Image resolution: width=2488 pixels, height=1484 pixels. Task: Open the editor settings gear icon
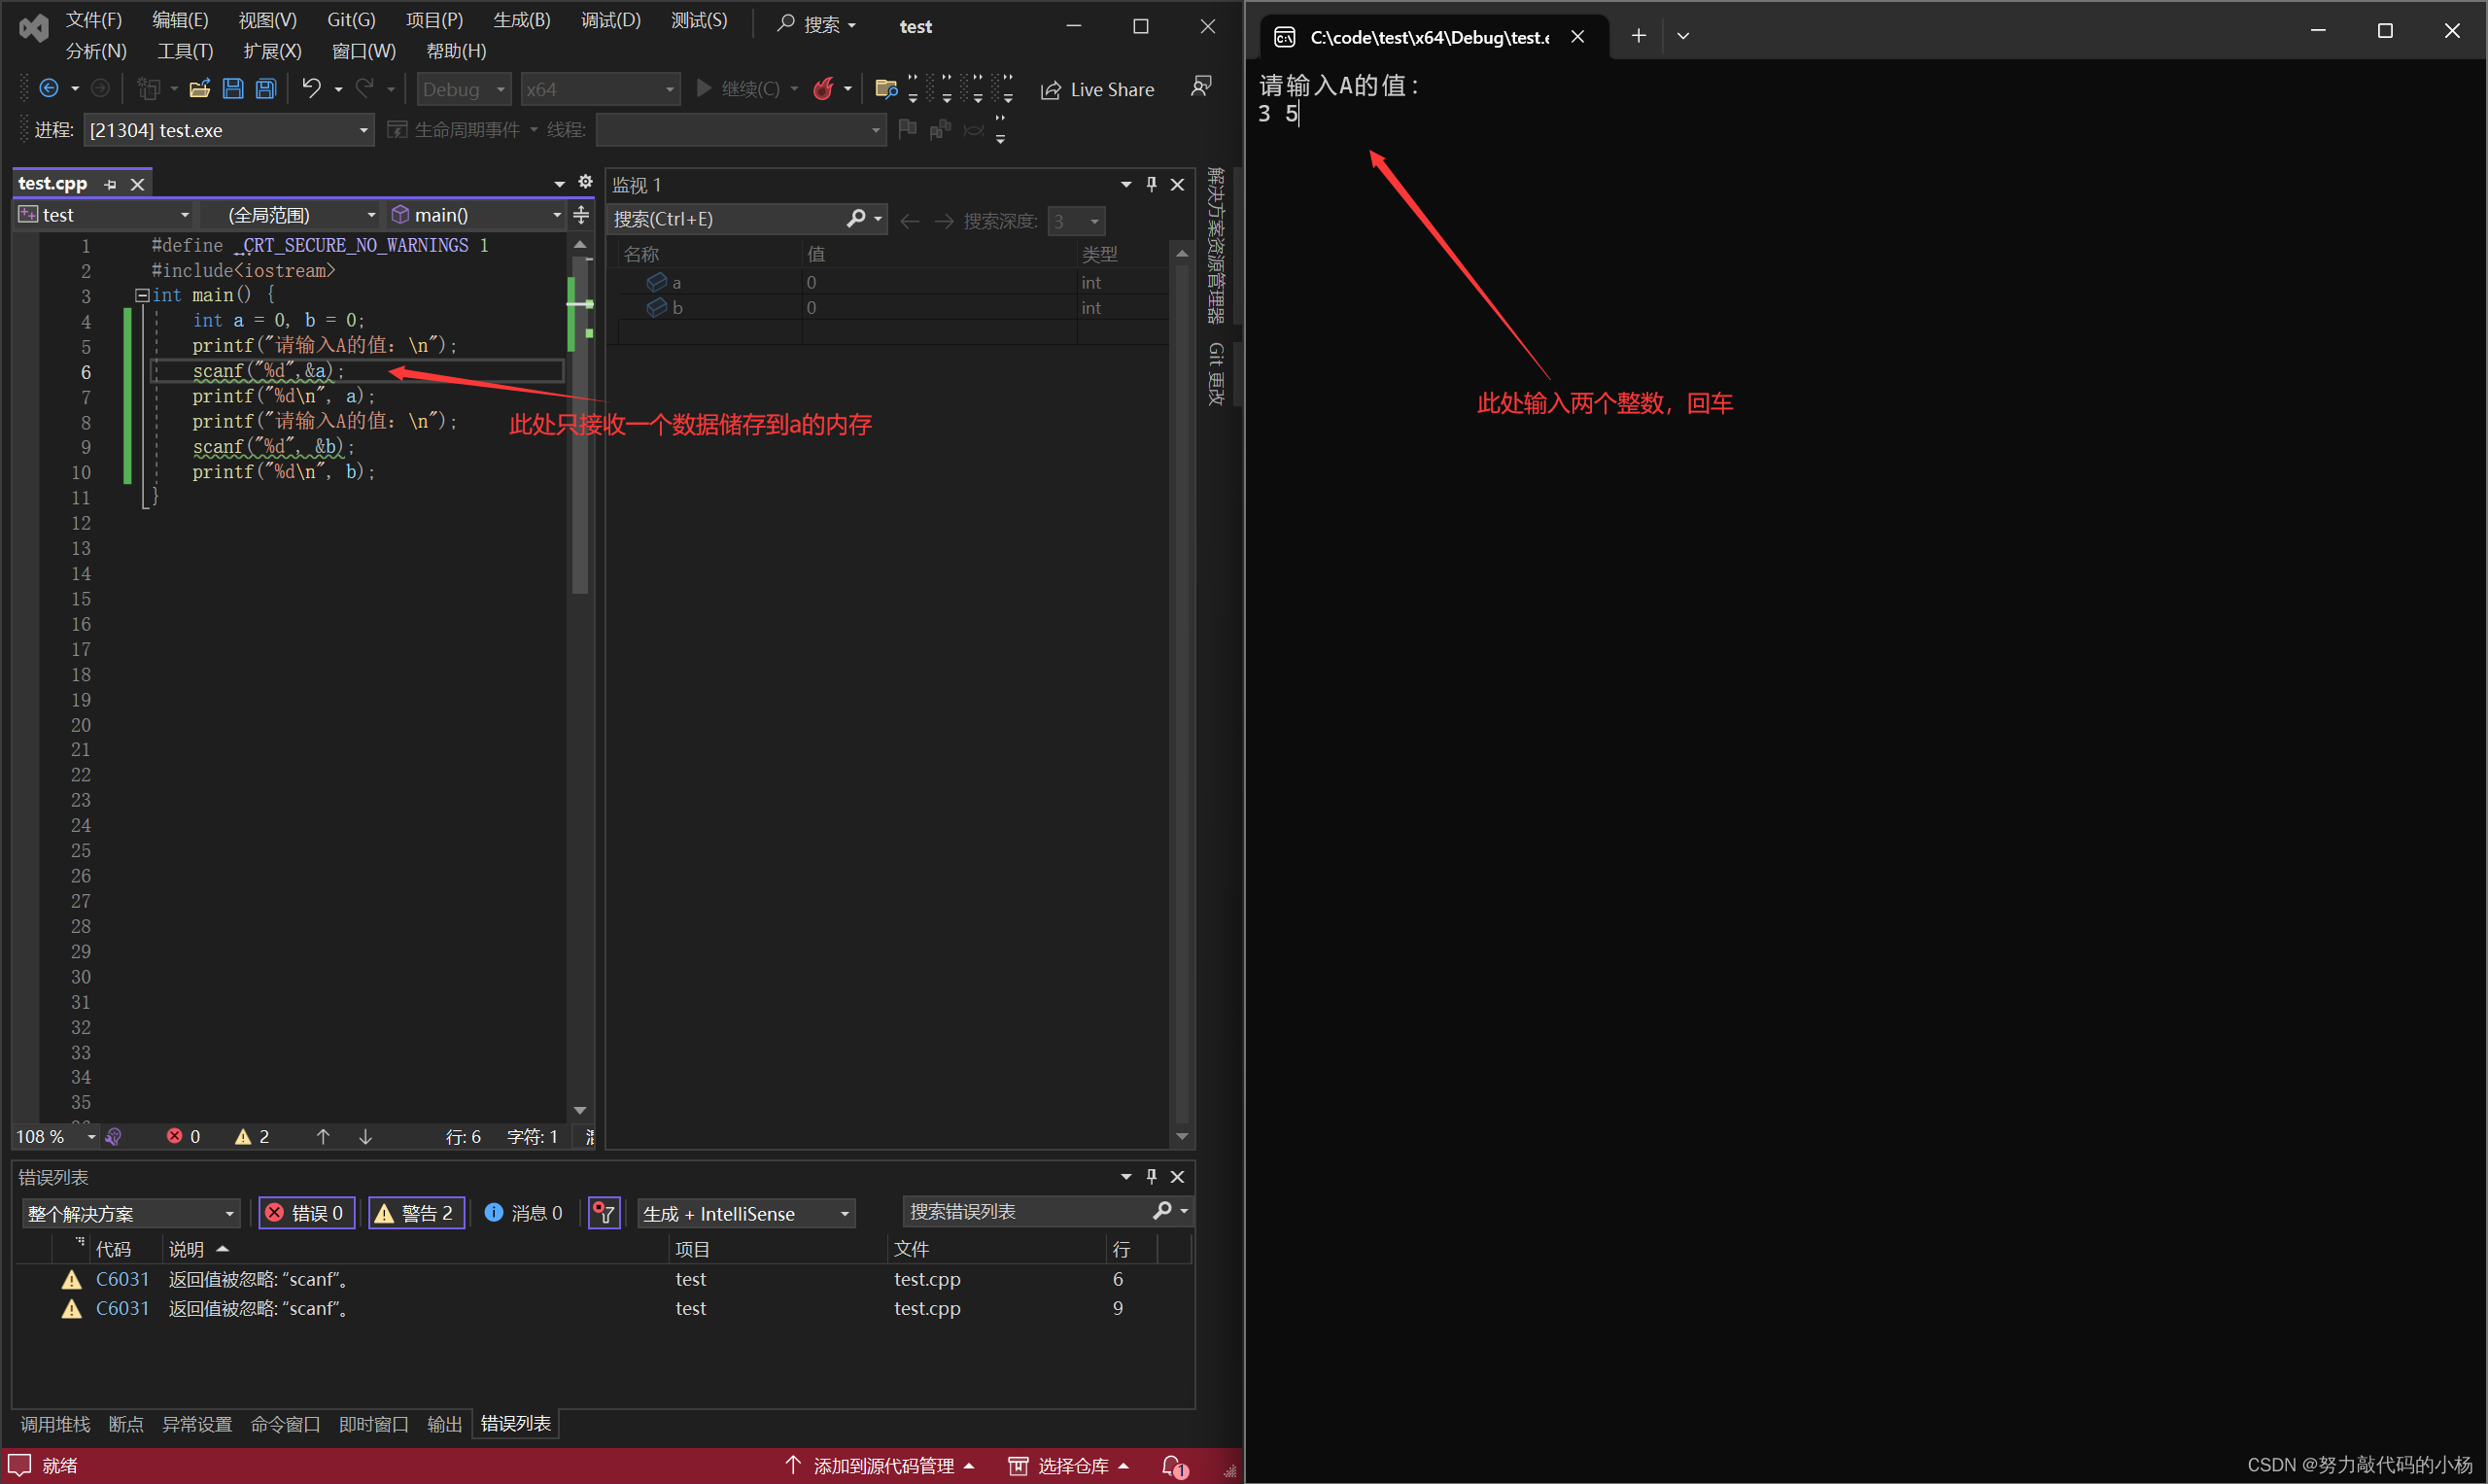click(586, 182)
